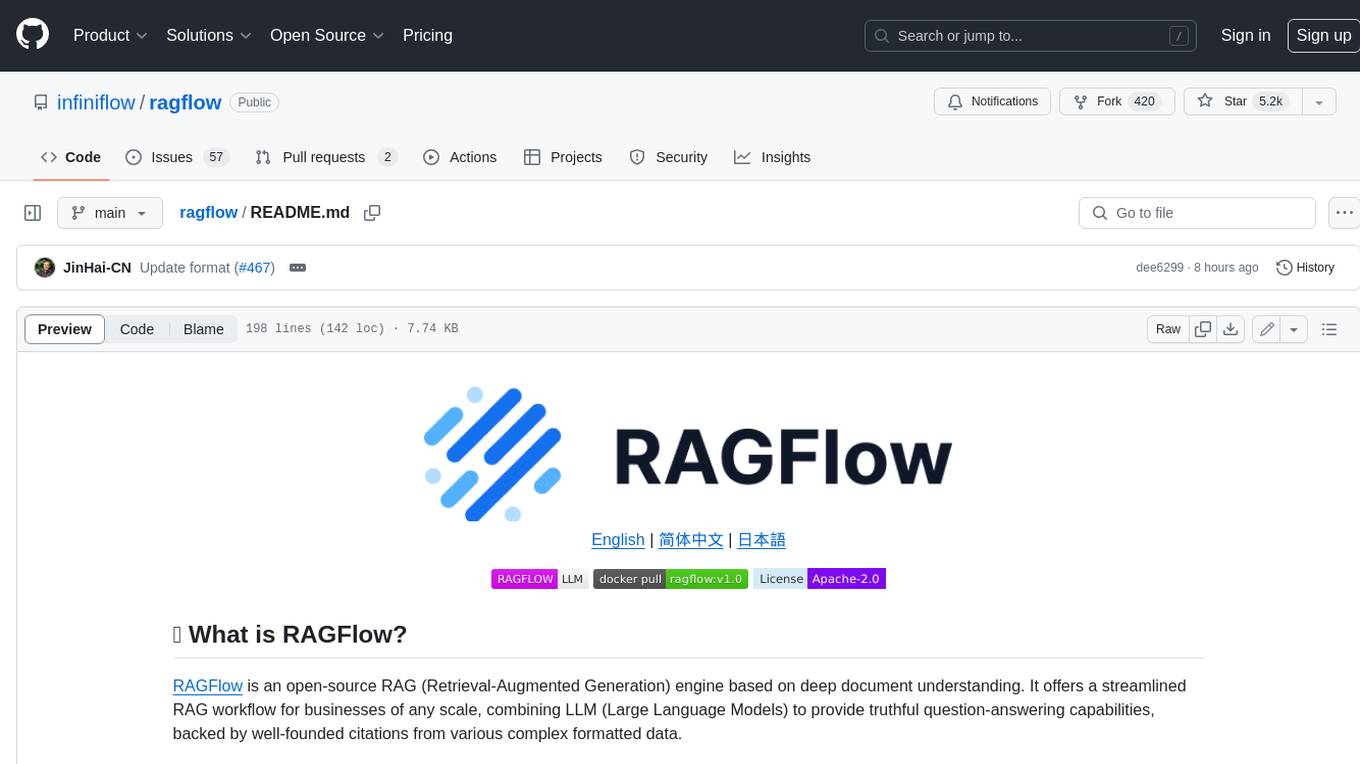Open the main branch selector
The height and width of the screenshot is (764, 1360).
click(x=110, y=213)
